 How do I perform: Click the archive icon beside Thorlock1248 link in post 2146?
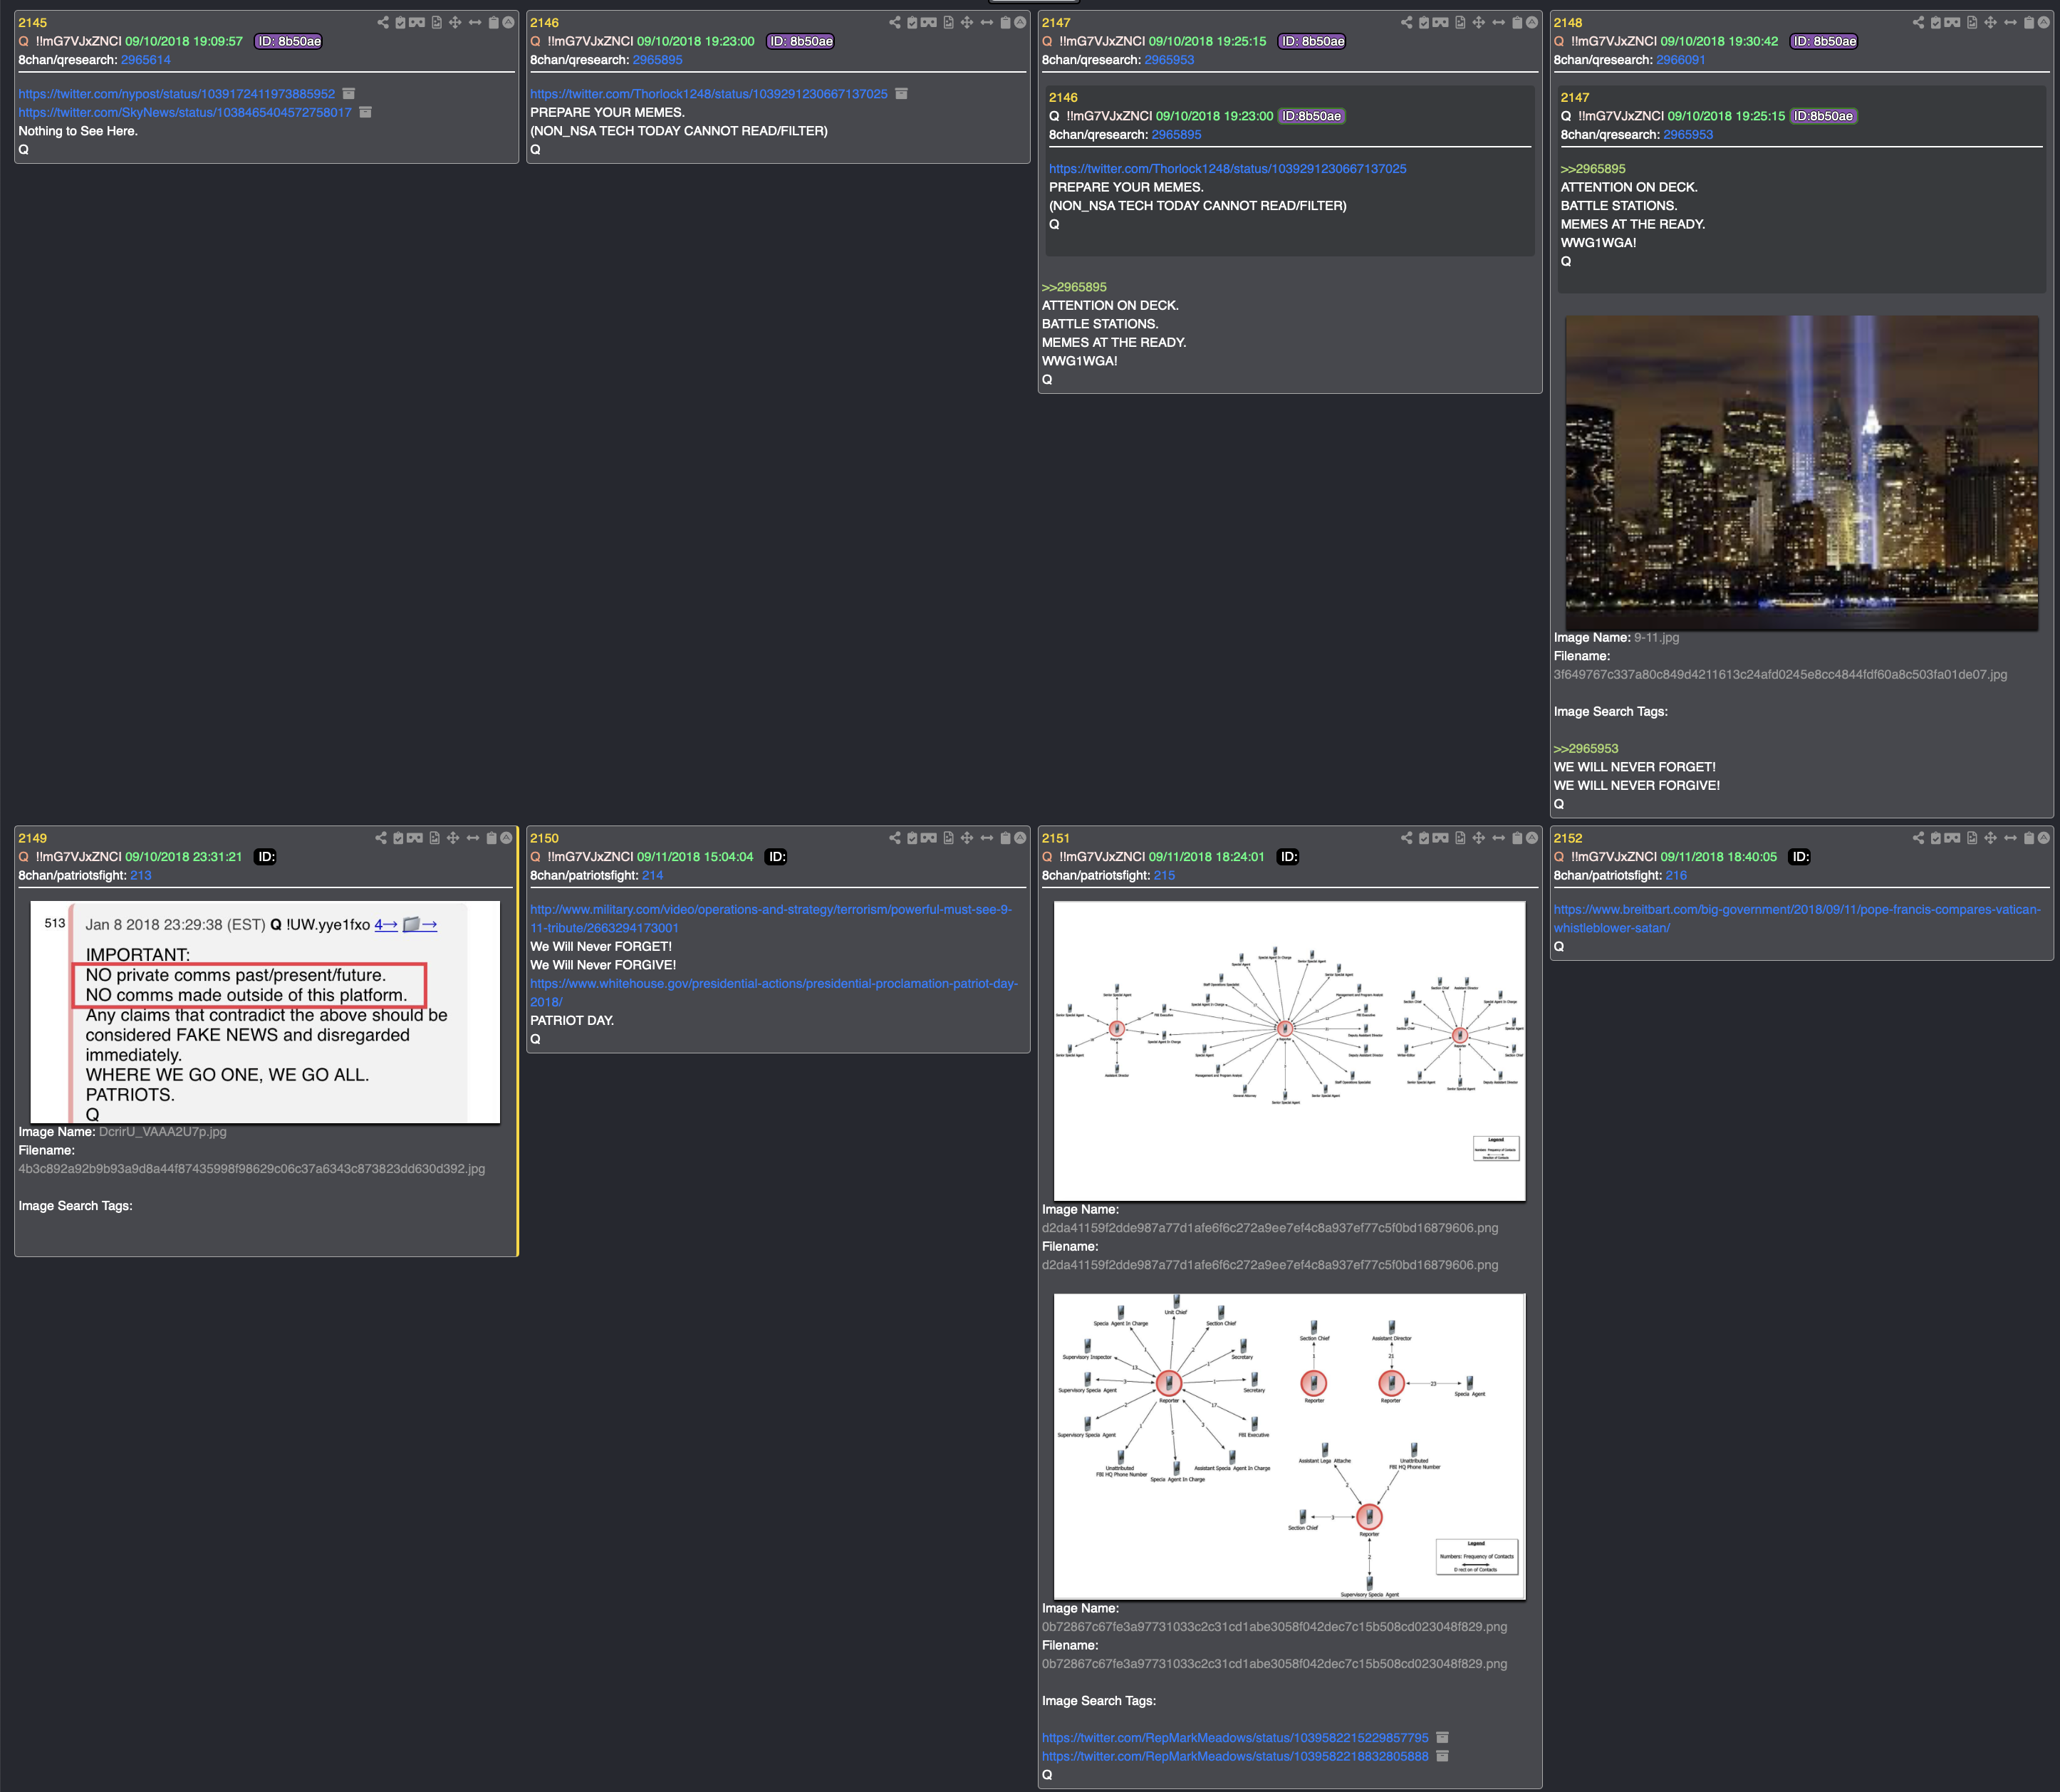pyautogui.click(x=901, y=94)
